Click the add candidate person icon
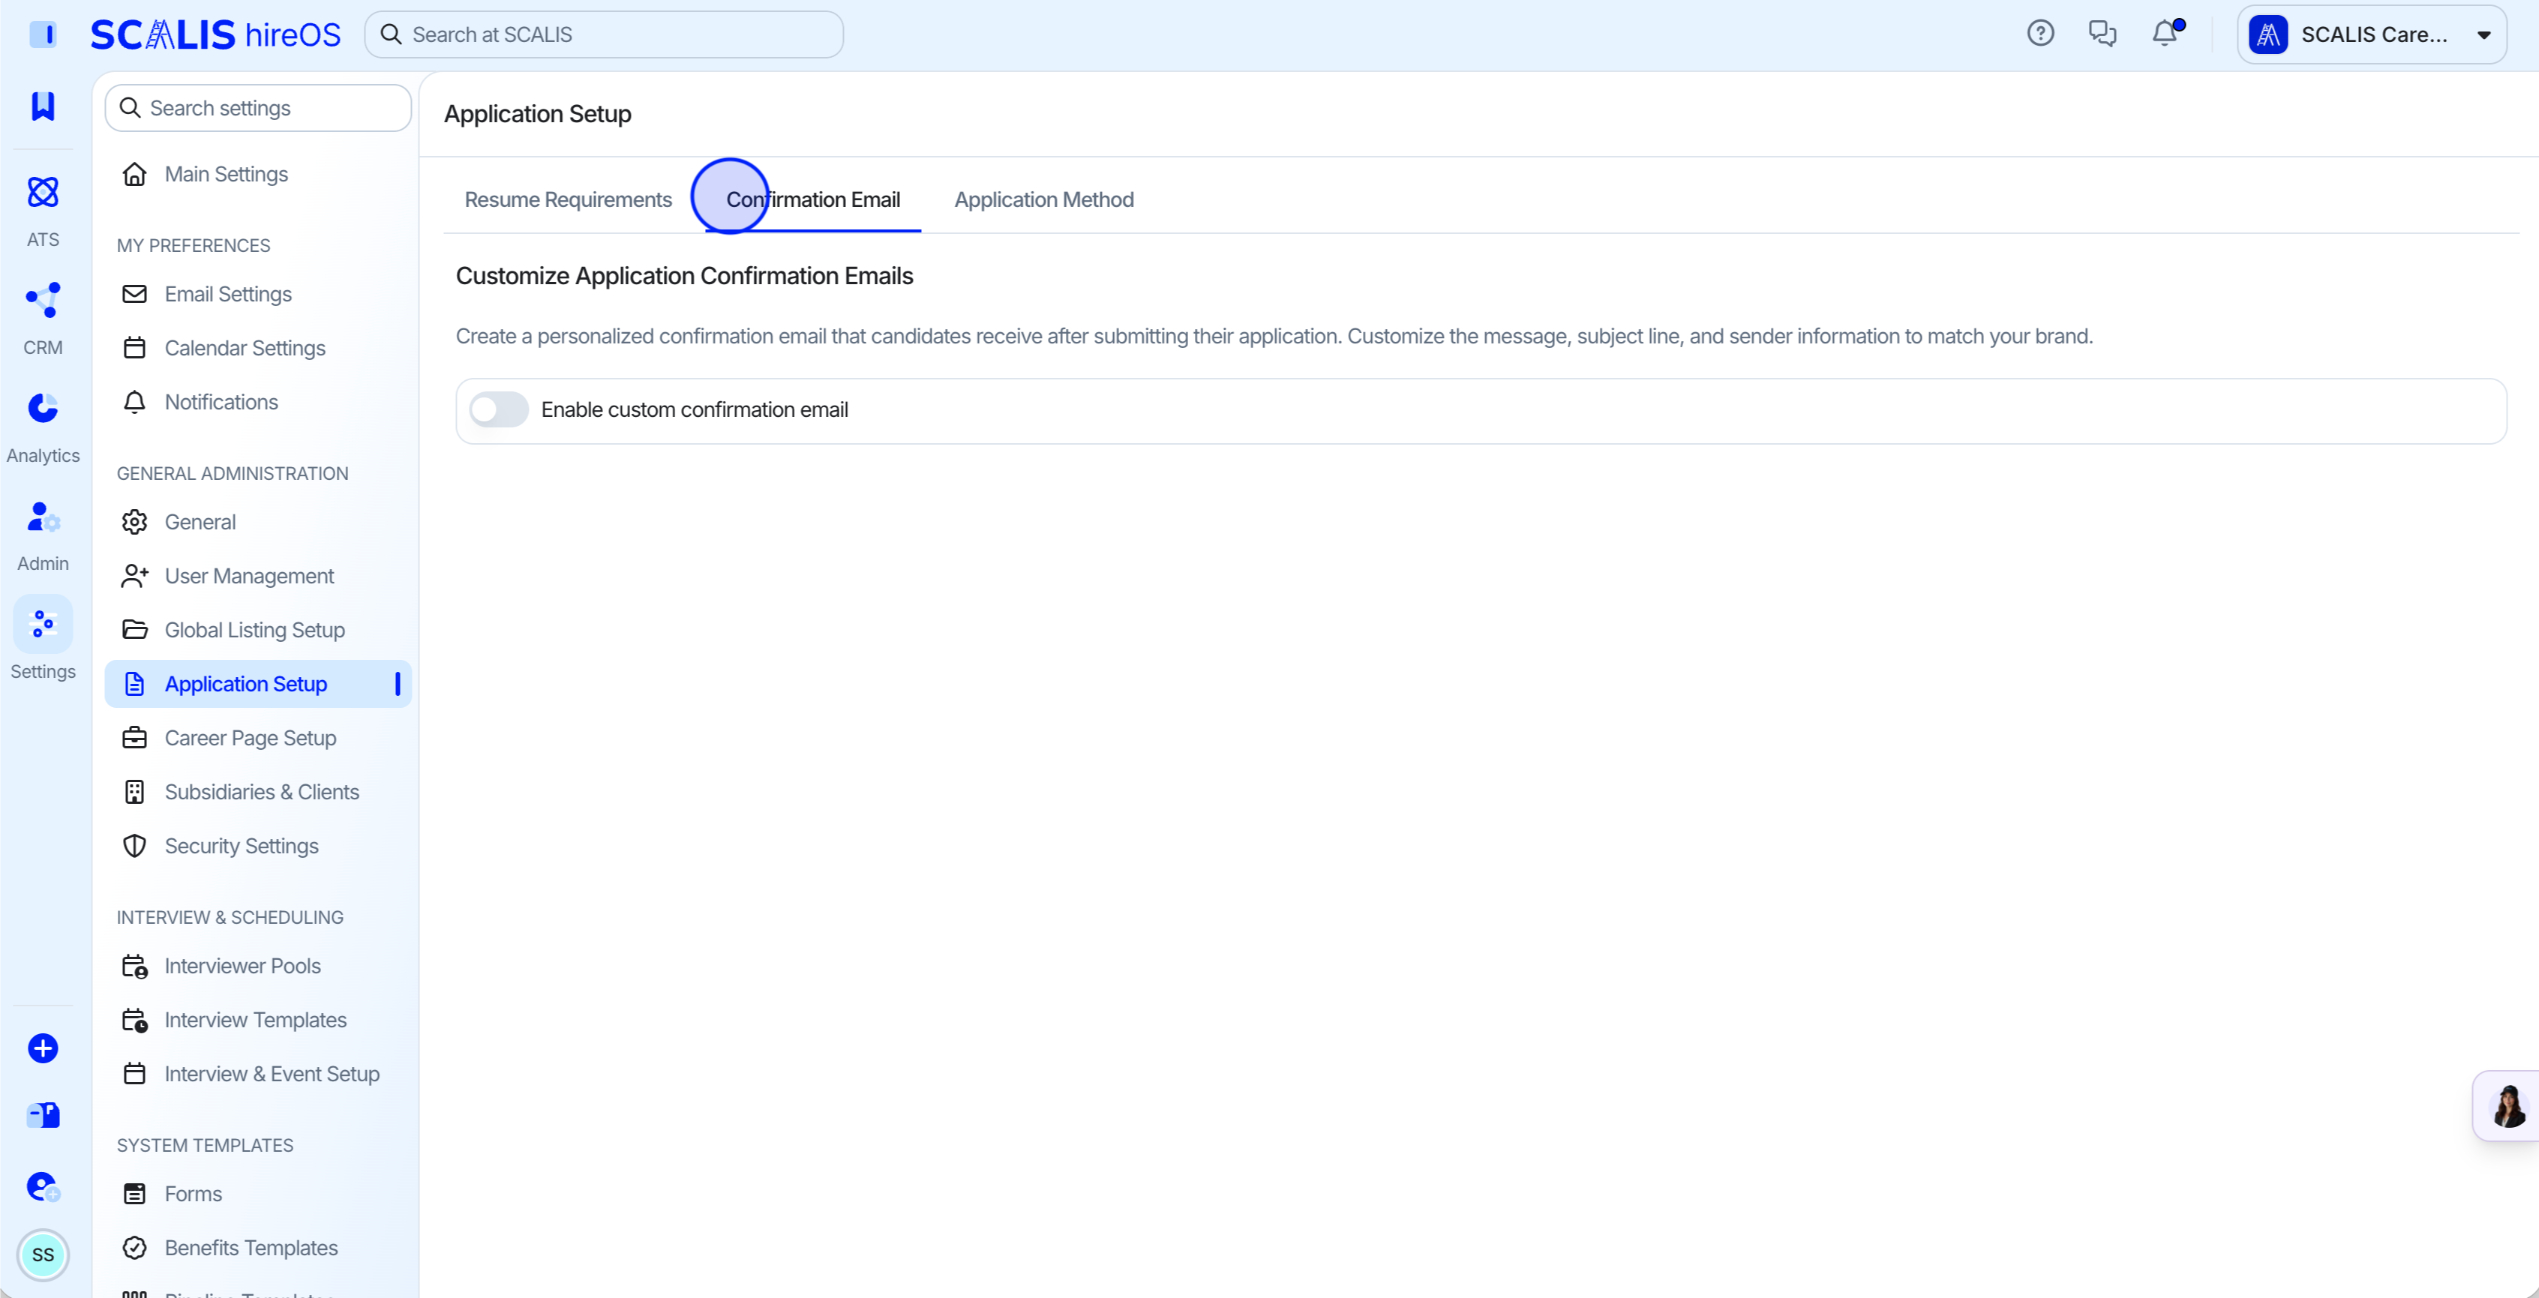Image resolution: width=2539 pixels, height=1298 pixels. click(x=43, y=1186)
